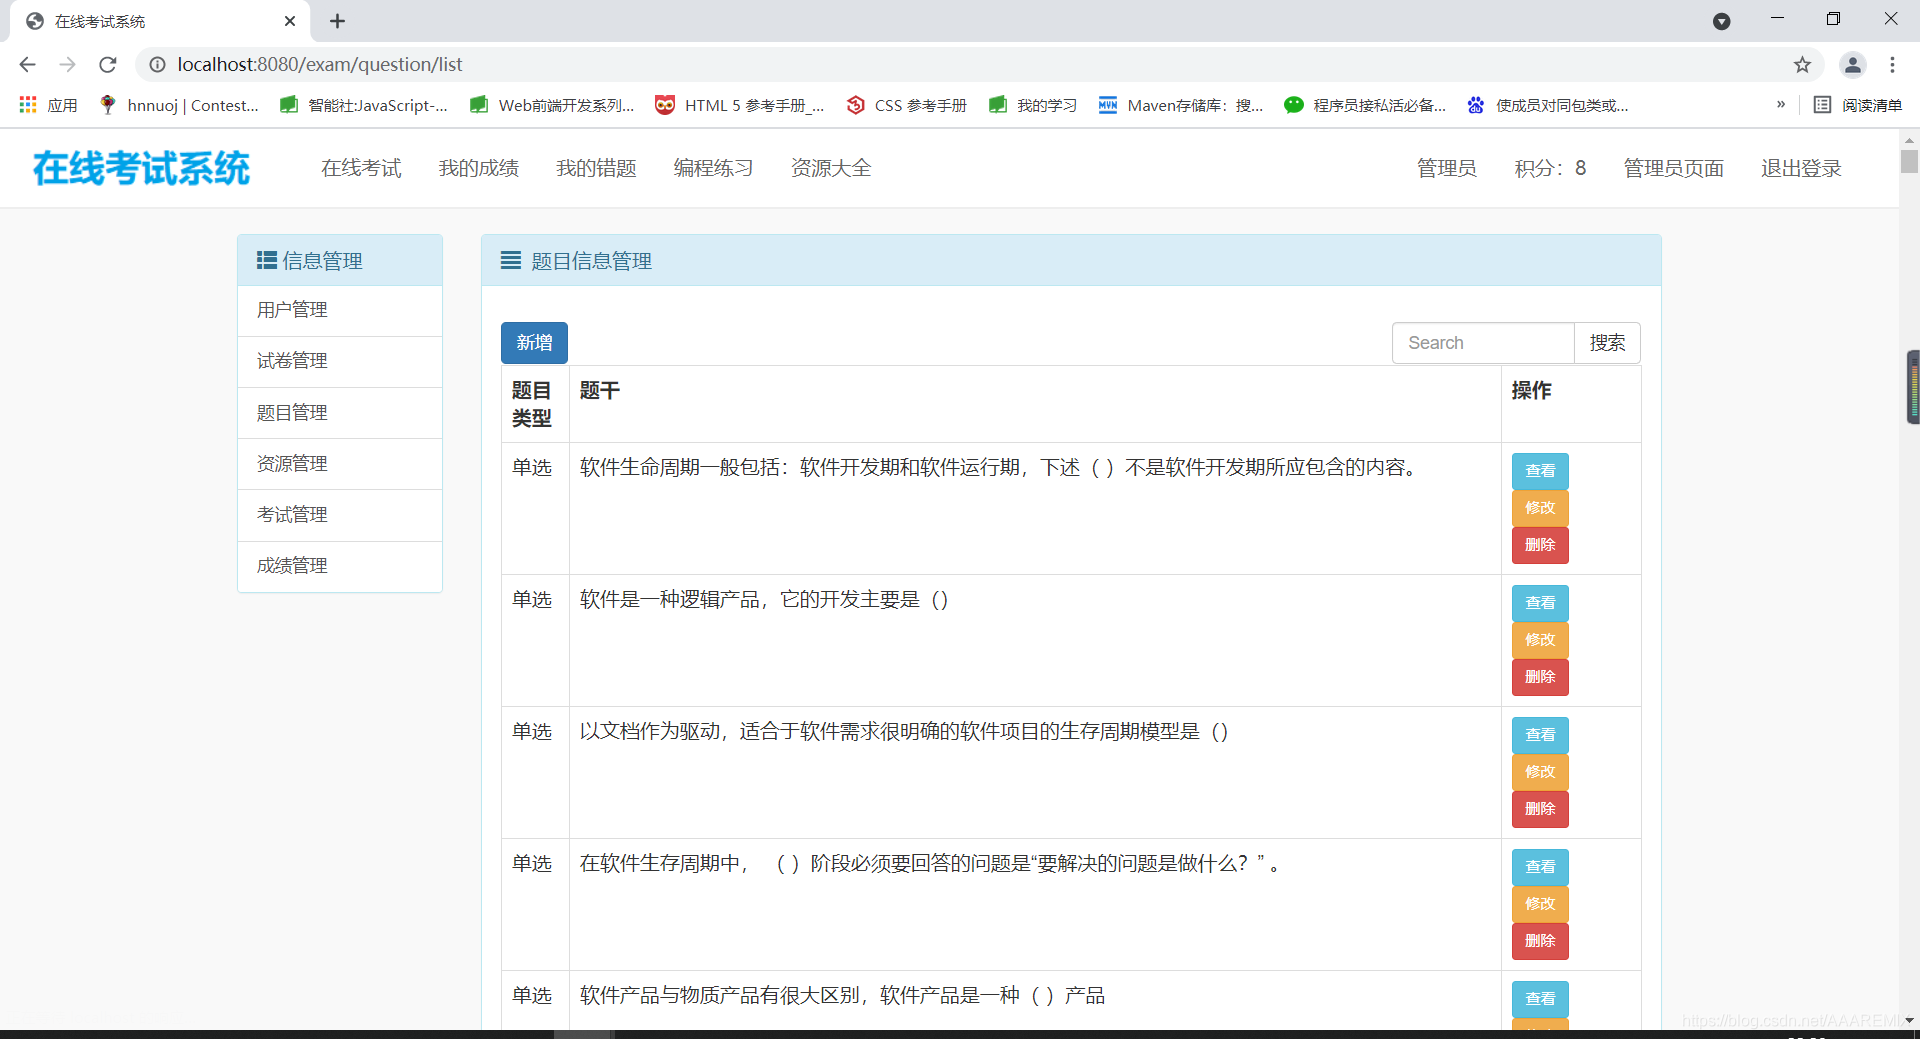Viewport: 1920px width, 1039px height.
Task: Click the scrollbar up arrow
Action: 1909,140
